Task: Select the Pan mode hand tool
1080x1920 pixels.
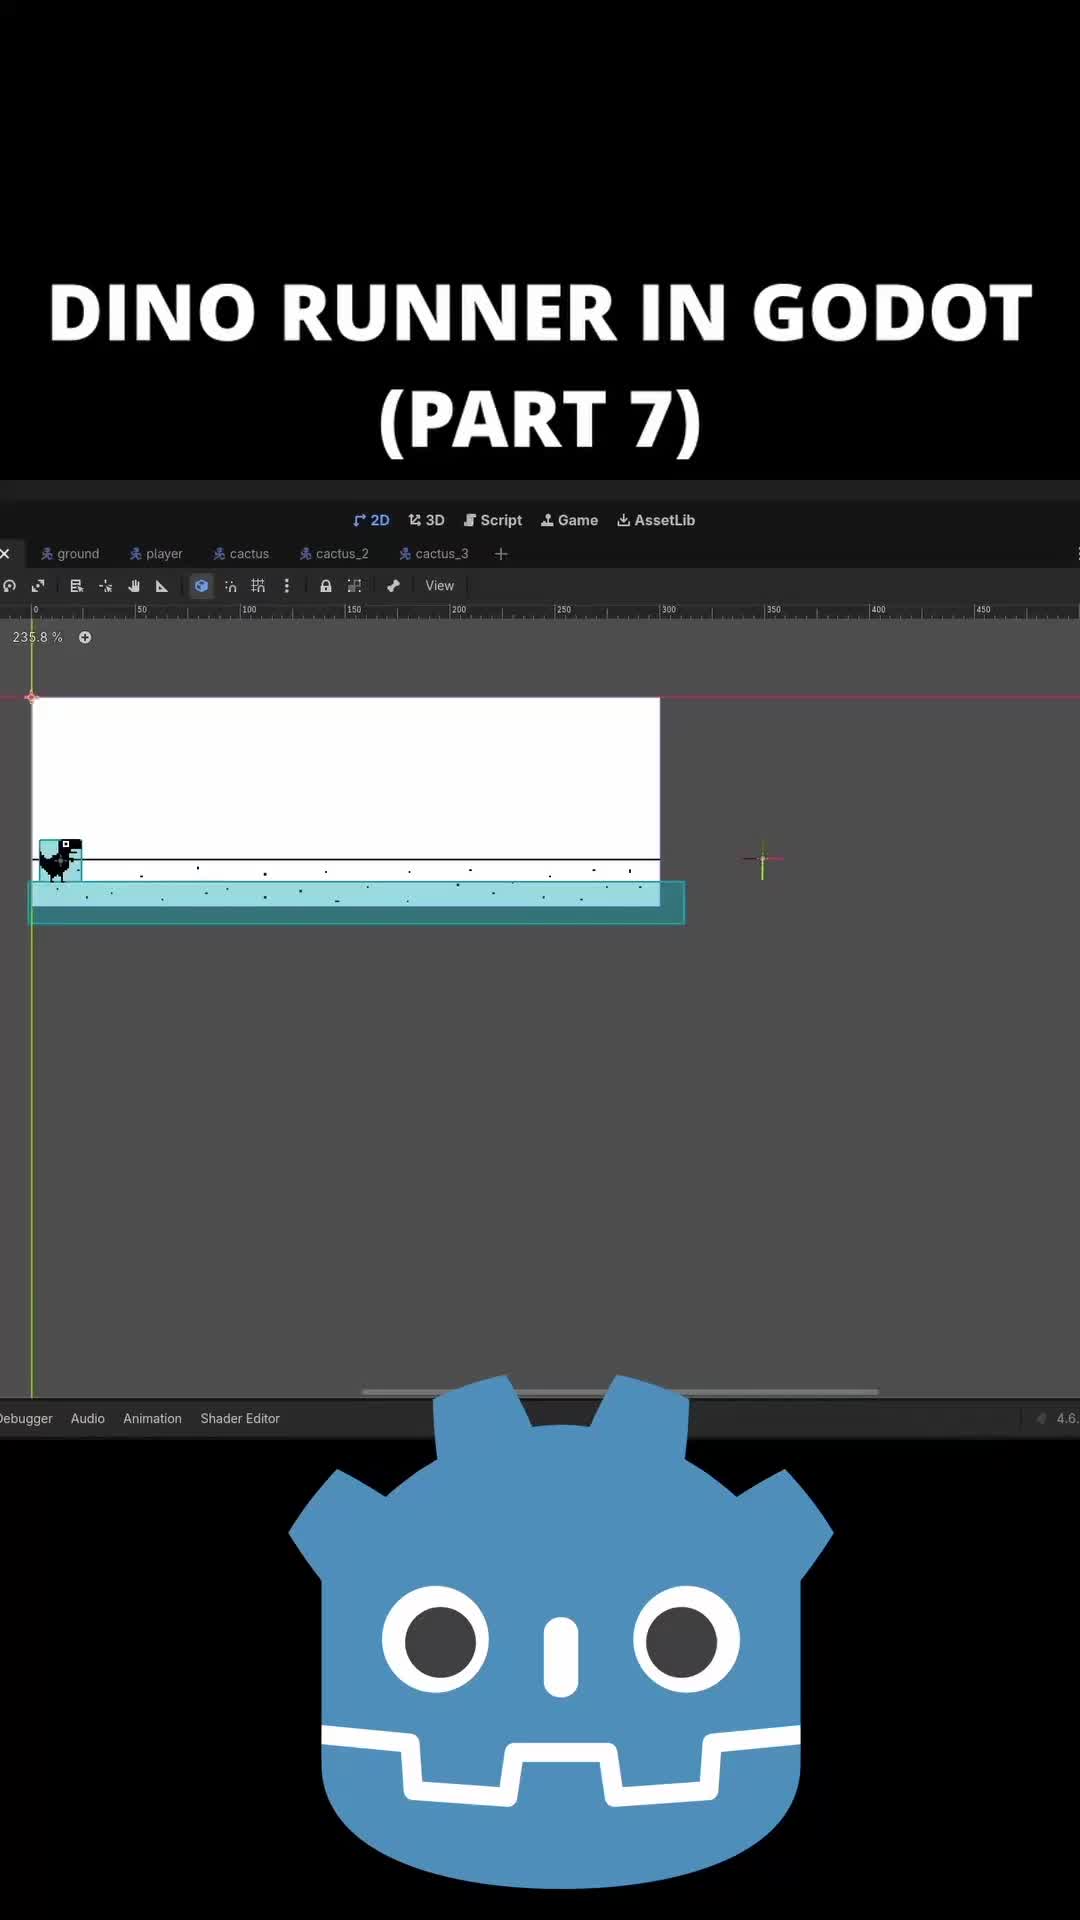Action: point(134,586)
